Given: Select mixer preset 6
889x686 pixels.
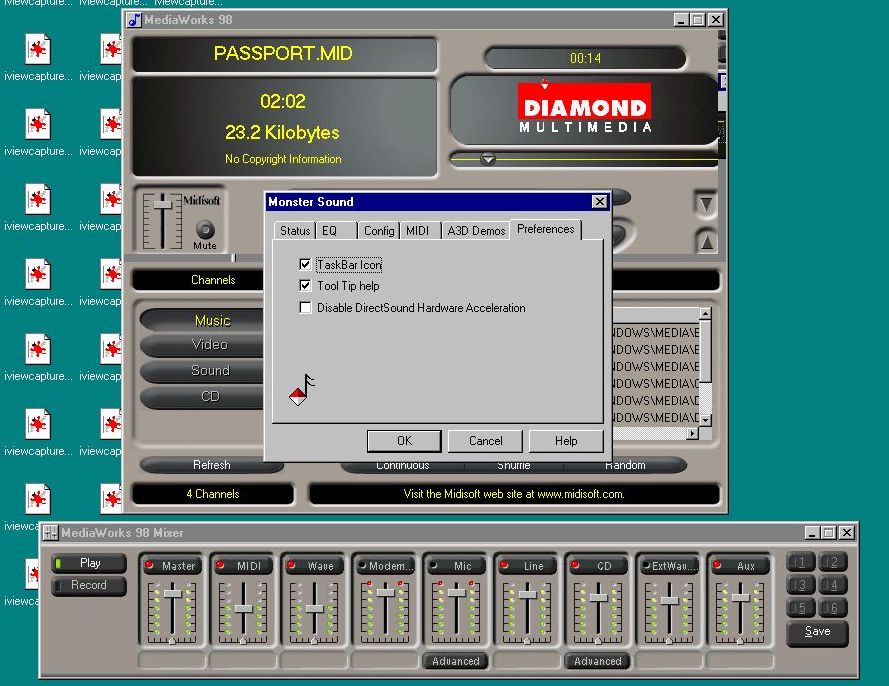Looking at the screenshot, I should click(x=832, y=607).
